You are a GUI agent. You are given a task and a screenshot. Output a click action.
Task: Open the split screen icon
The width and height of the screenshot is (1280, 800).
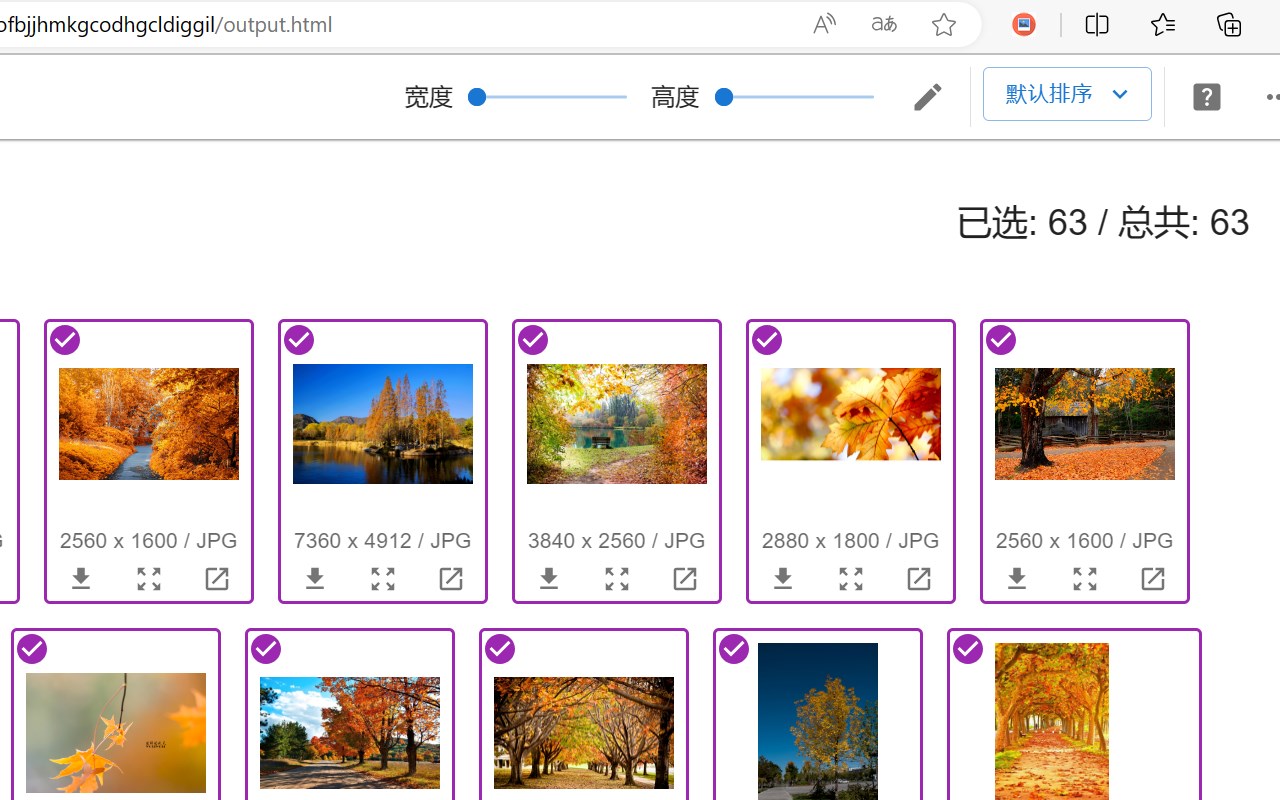1097,25
